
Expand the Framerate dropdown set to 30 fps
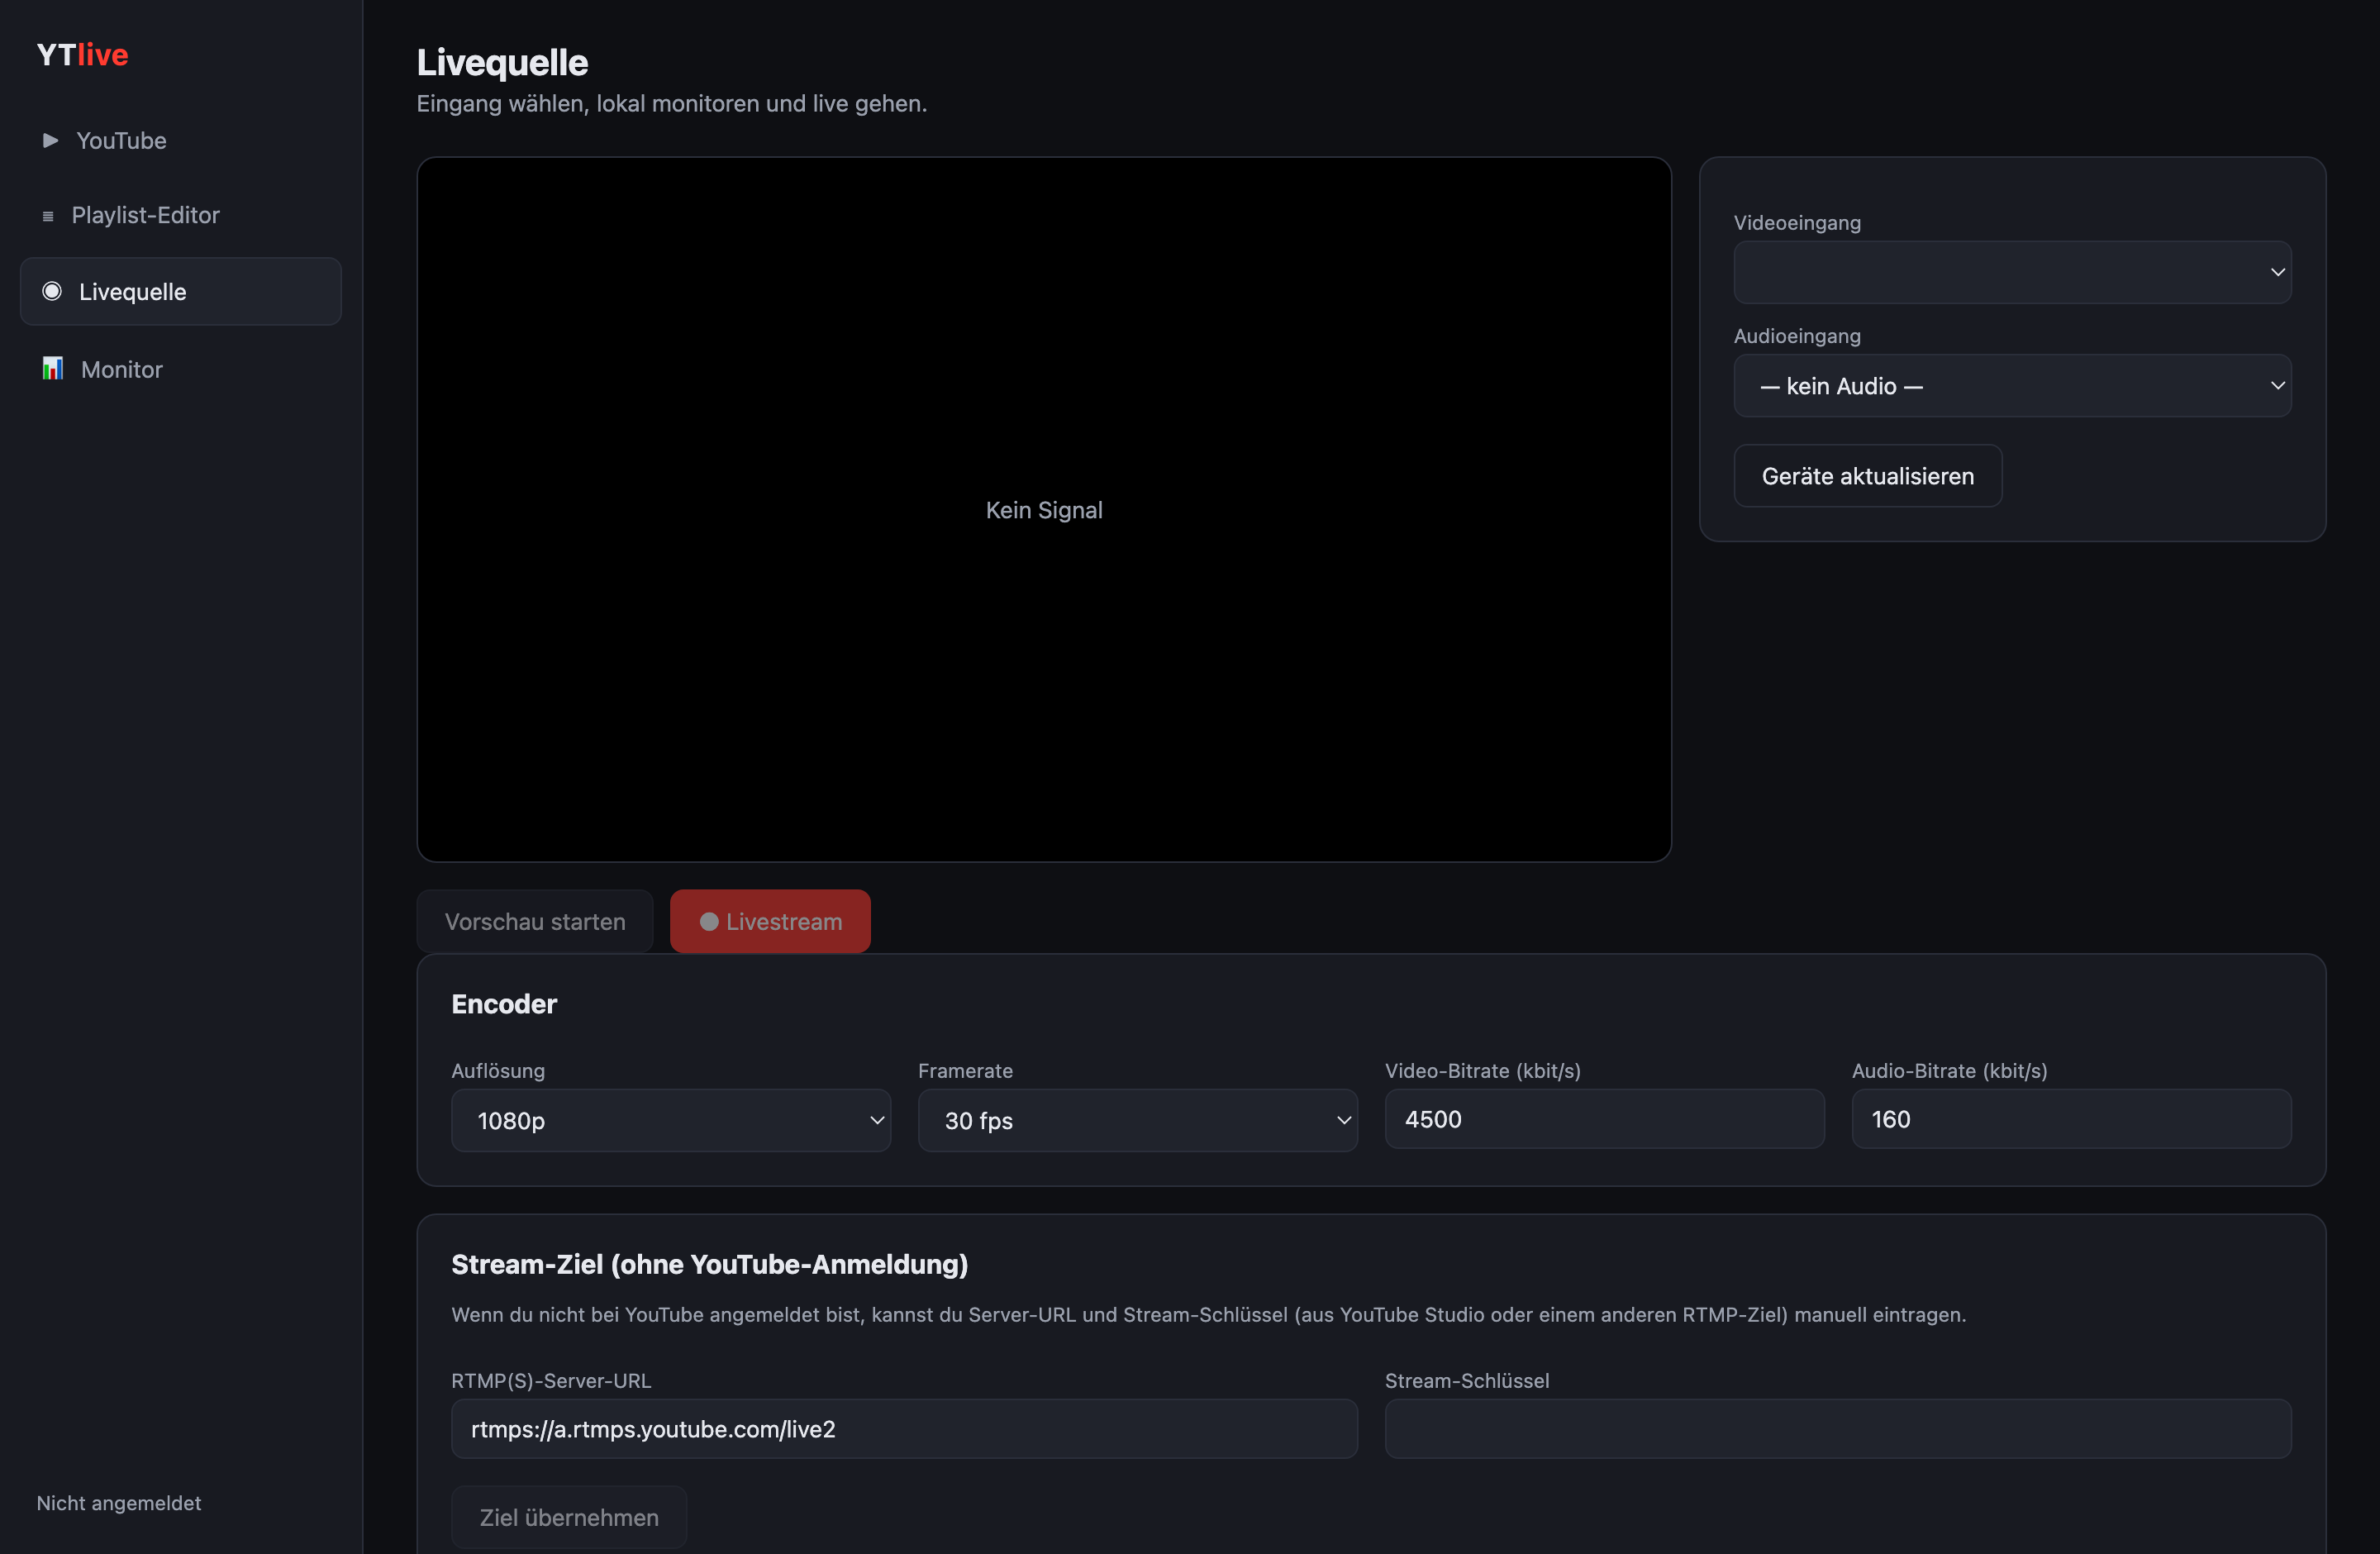coord(1137,1120)
